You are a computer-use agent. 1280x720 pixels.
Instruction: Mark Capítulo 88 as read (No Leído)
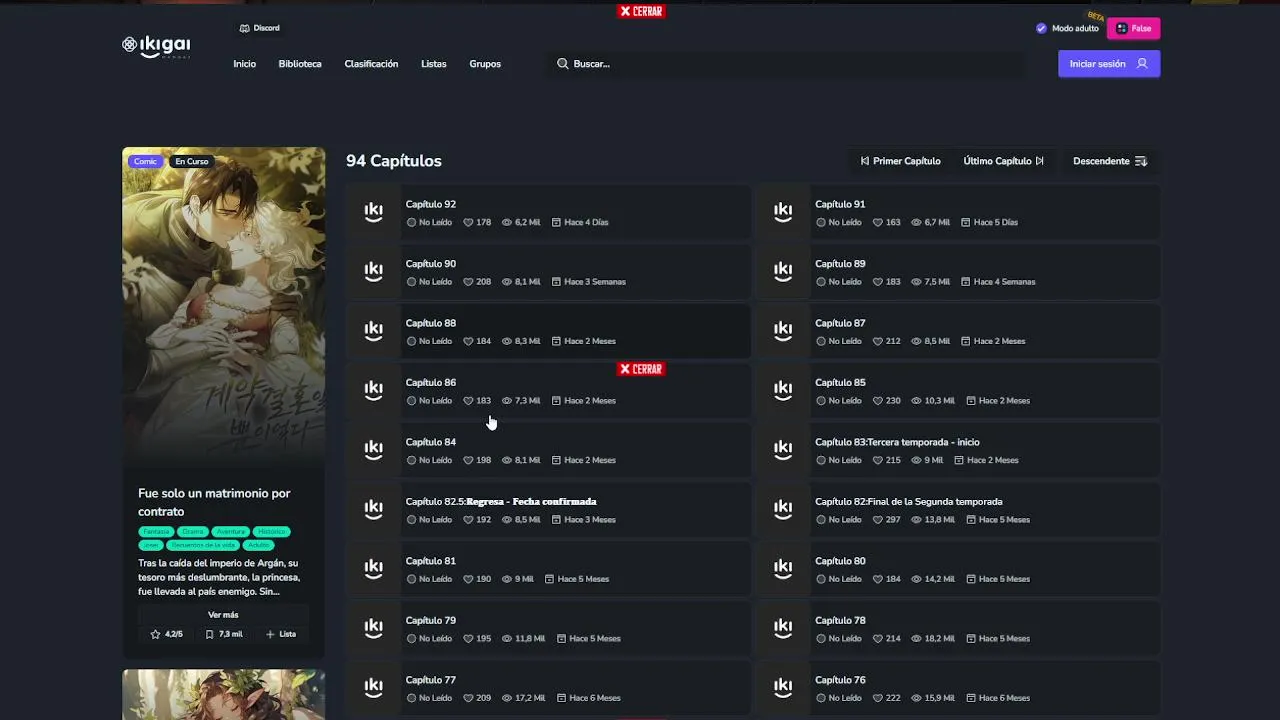(429, 341)
